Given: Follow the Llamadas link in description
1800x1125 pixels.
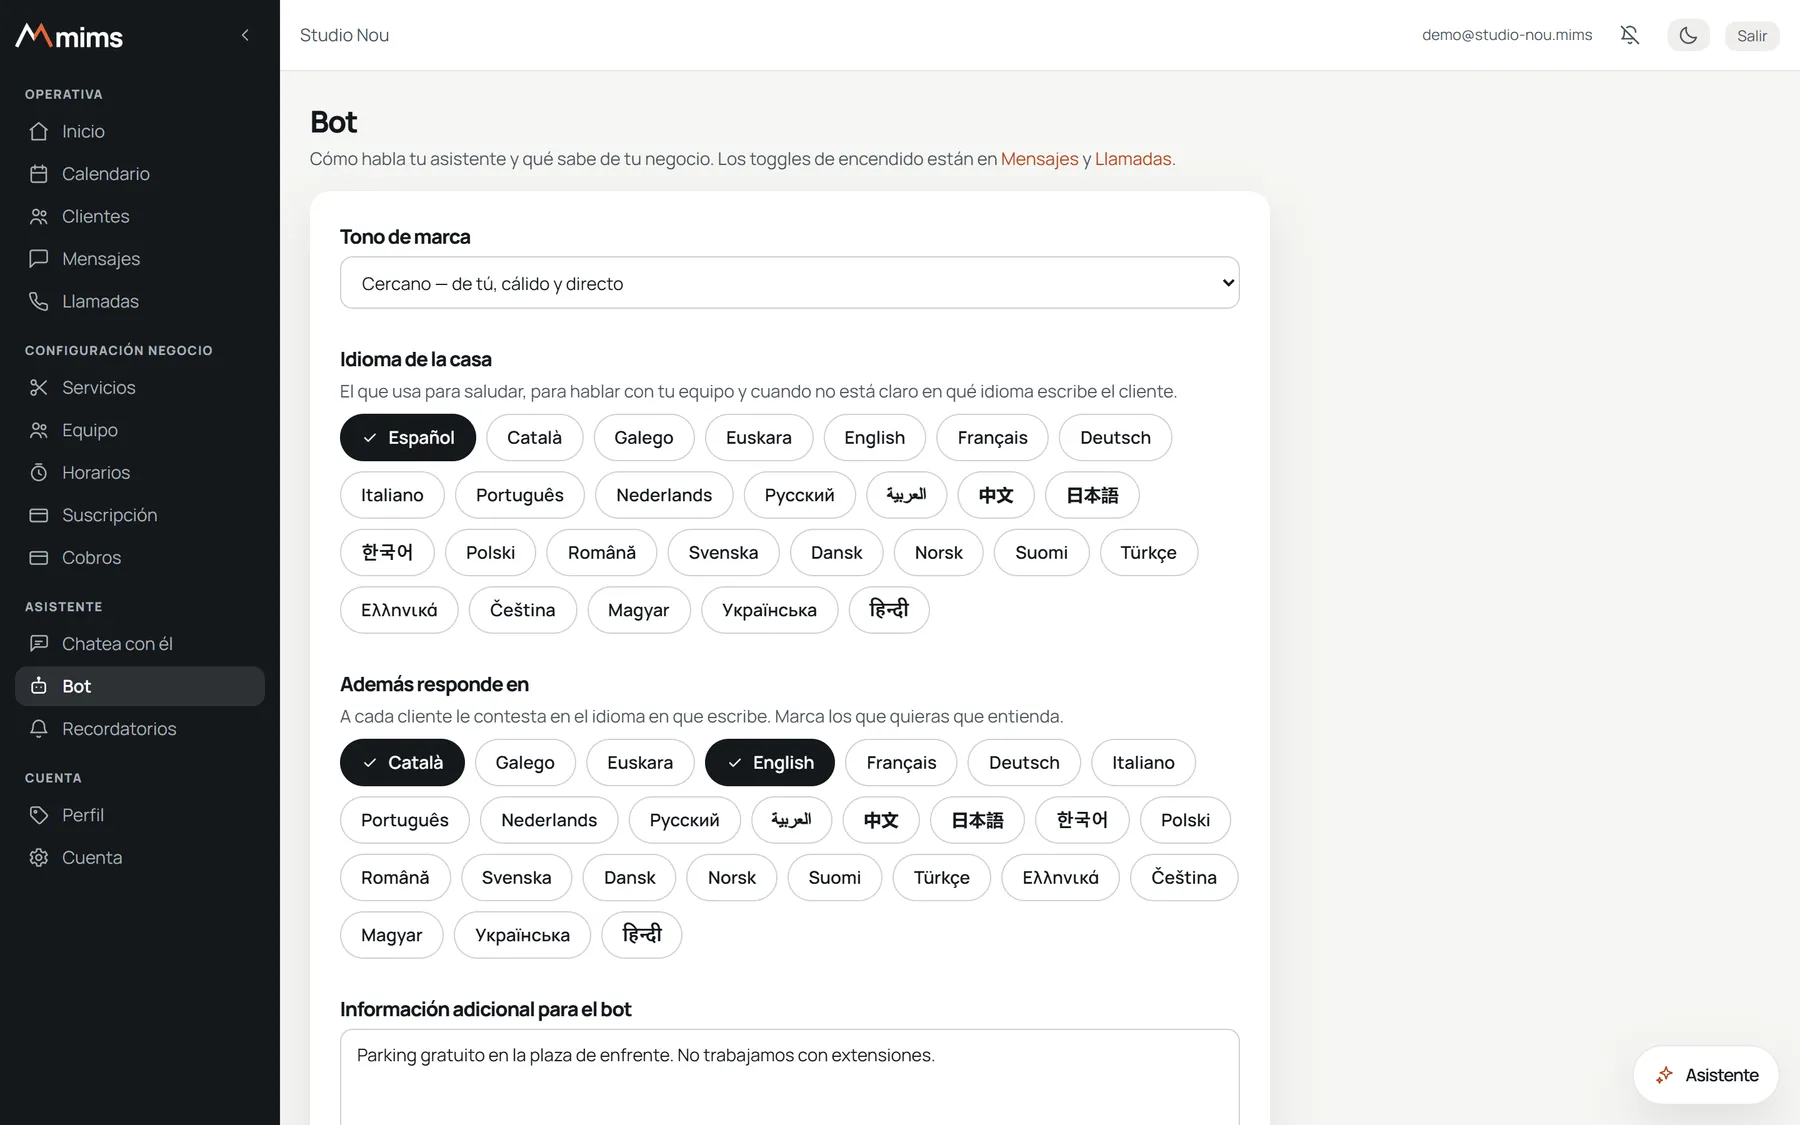Looking at the screenshot, I should click(x=1133, y=159).
